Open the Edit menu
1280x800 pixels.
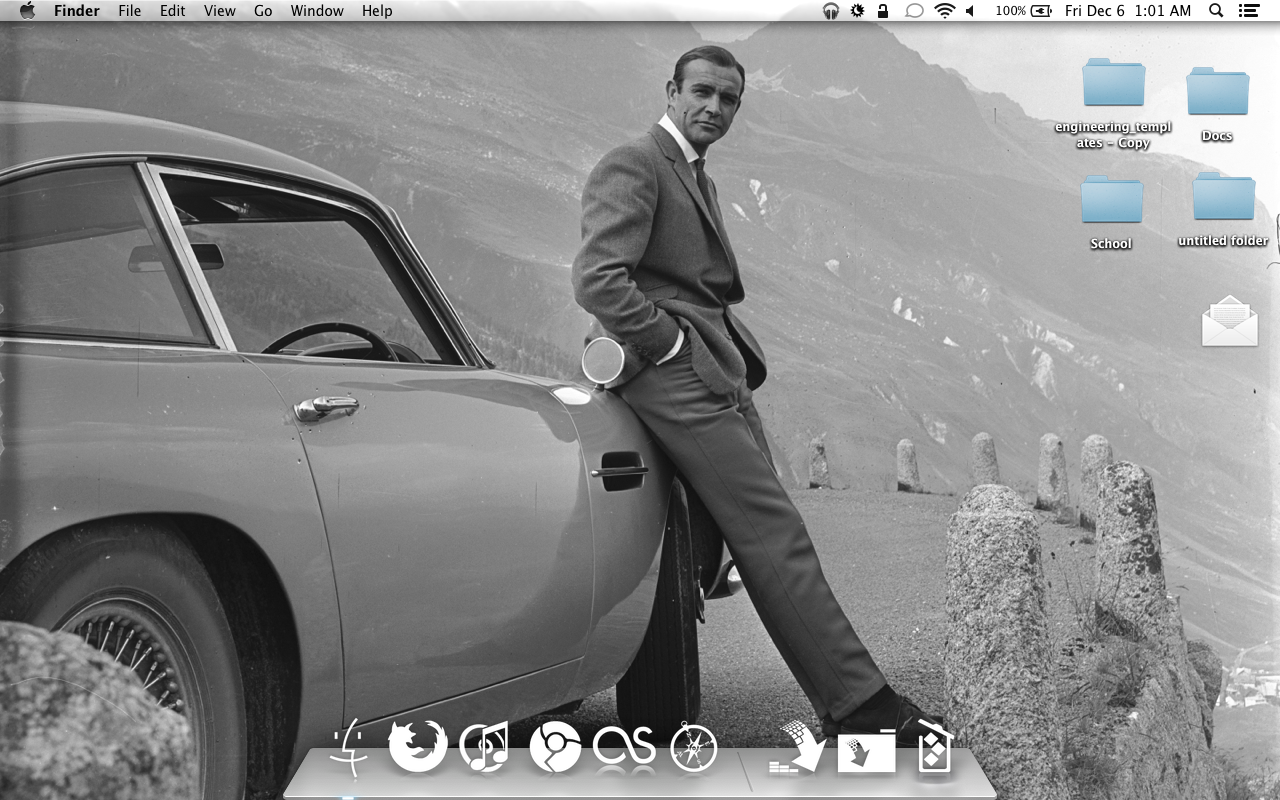173,11
